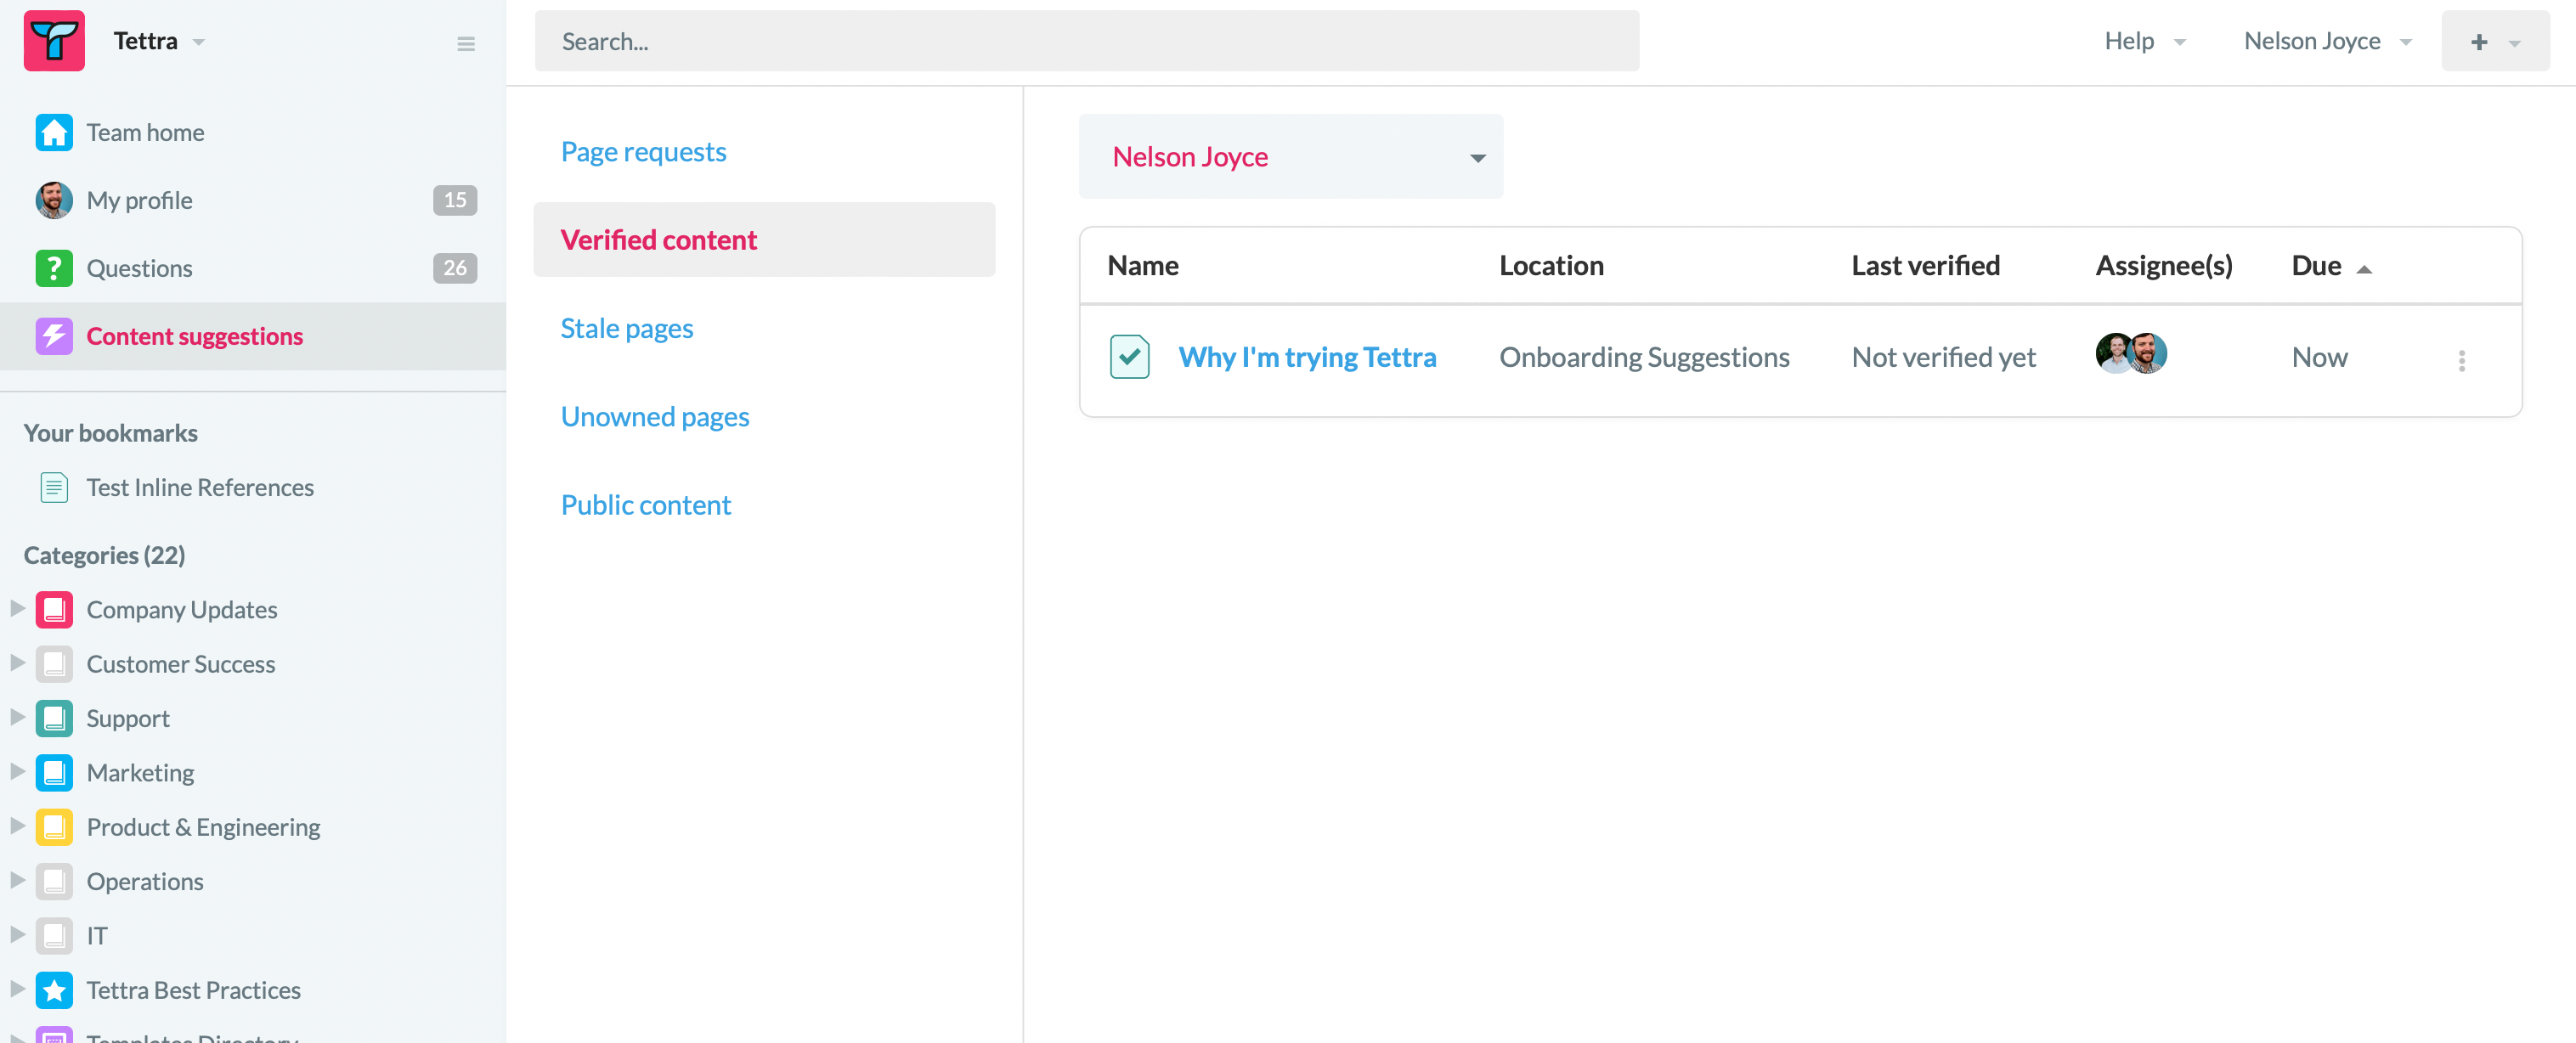
Task: Click the Onboarding Suggestions location cell
Action: 1644,357
